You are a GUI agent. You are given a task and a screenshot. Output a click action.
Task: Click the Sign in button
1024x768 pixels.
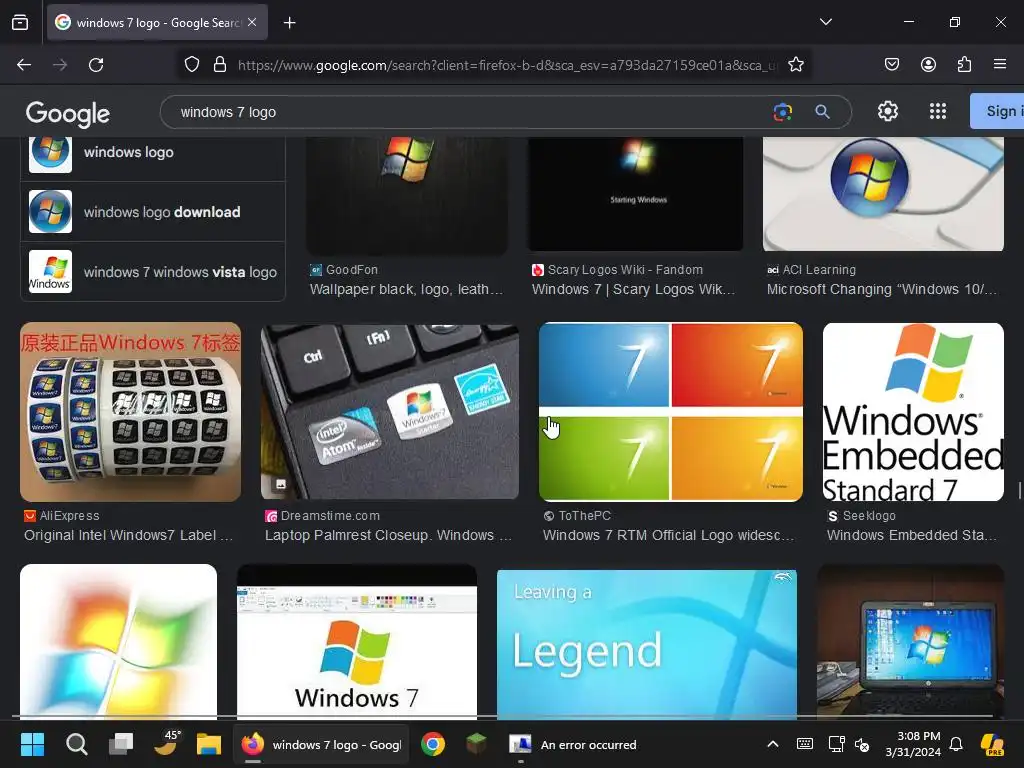[x=997, y=111]
